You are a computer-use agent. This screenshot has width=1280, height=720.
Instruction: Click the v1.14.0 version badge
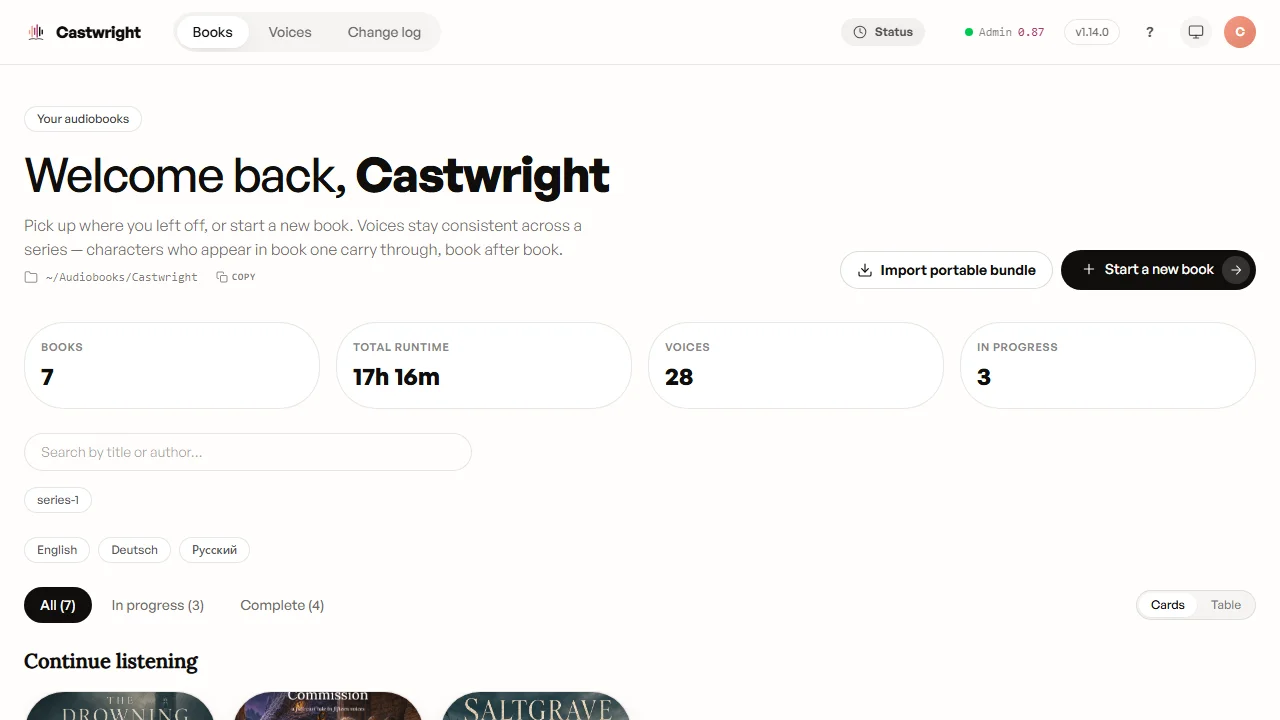1092,32
